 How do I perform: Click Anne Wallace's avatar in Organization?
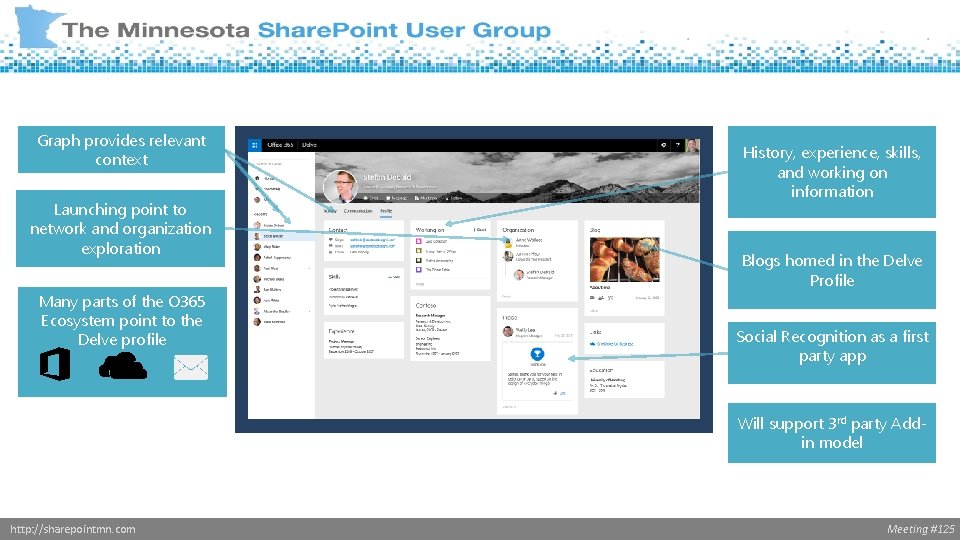tap(508, 242)
